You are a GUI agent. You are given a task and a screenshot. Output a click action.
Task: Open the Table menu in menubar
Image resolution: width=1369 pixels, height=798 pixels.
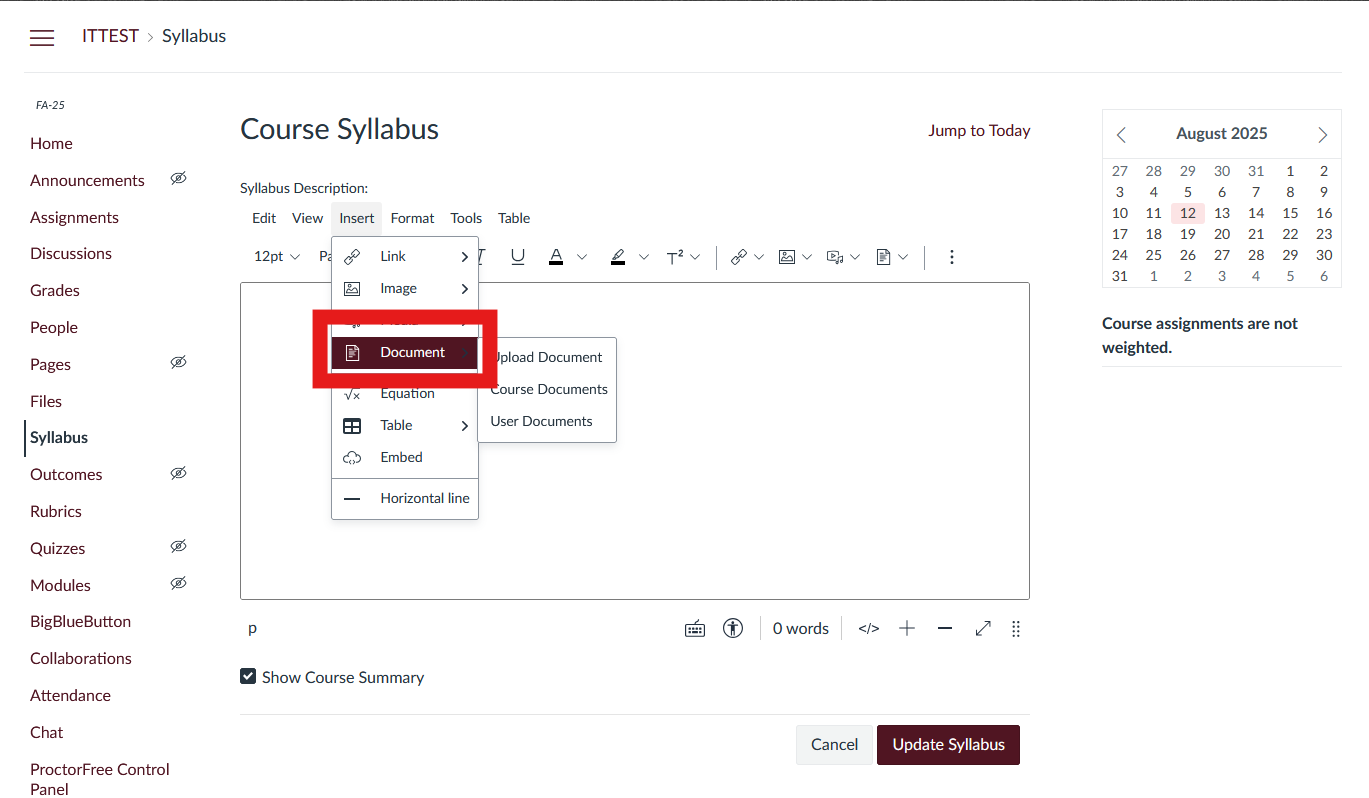[514, 218]
